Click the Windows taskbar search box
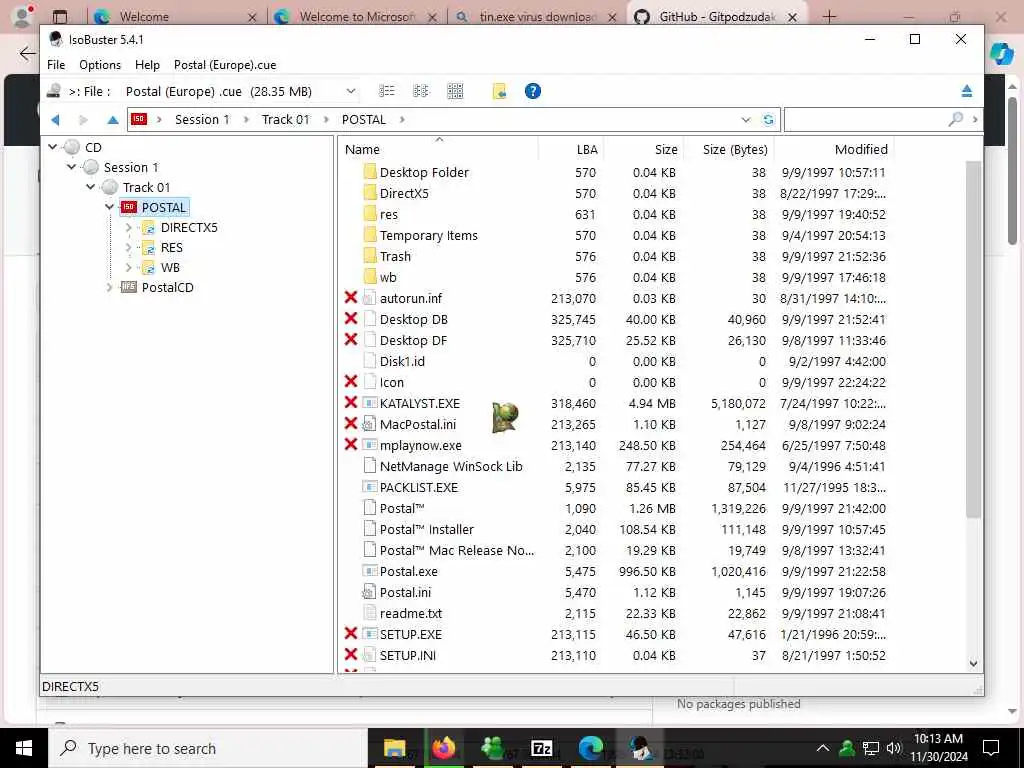Screen dimensions: 1024x768 [x=208, y=748]
